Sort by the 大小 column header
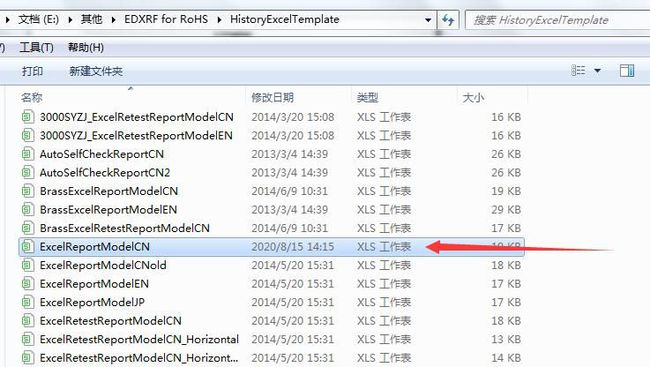The width and height of the screenshot is (650, 367). 473,97
